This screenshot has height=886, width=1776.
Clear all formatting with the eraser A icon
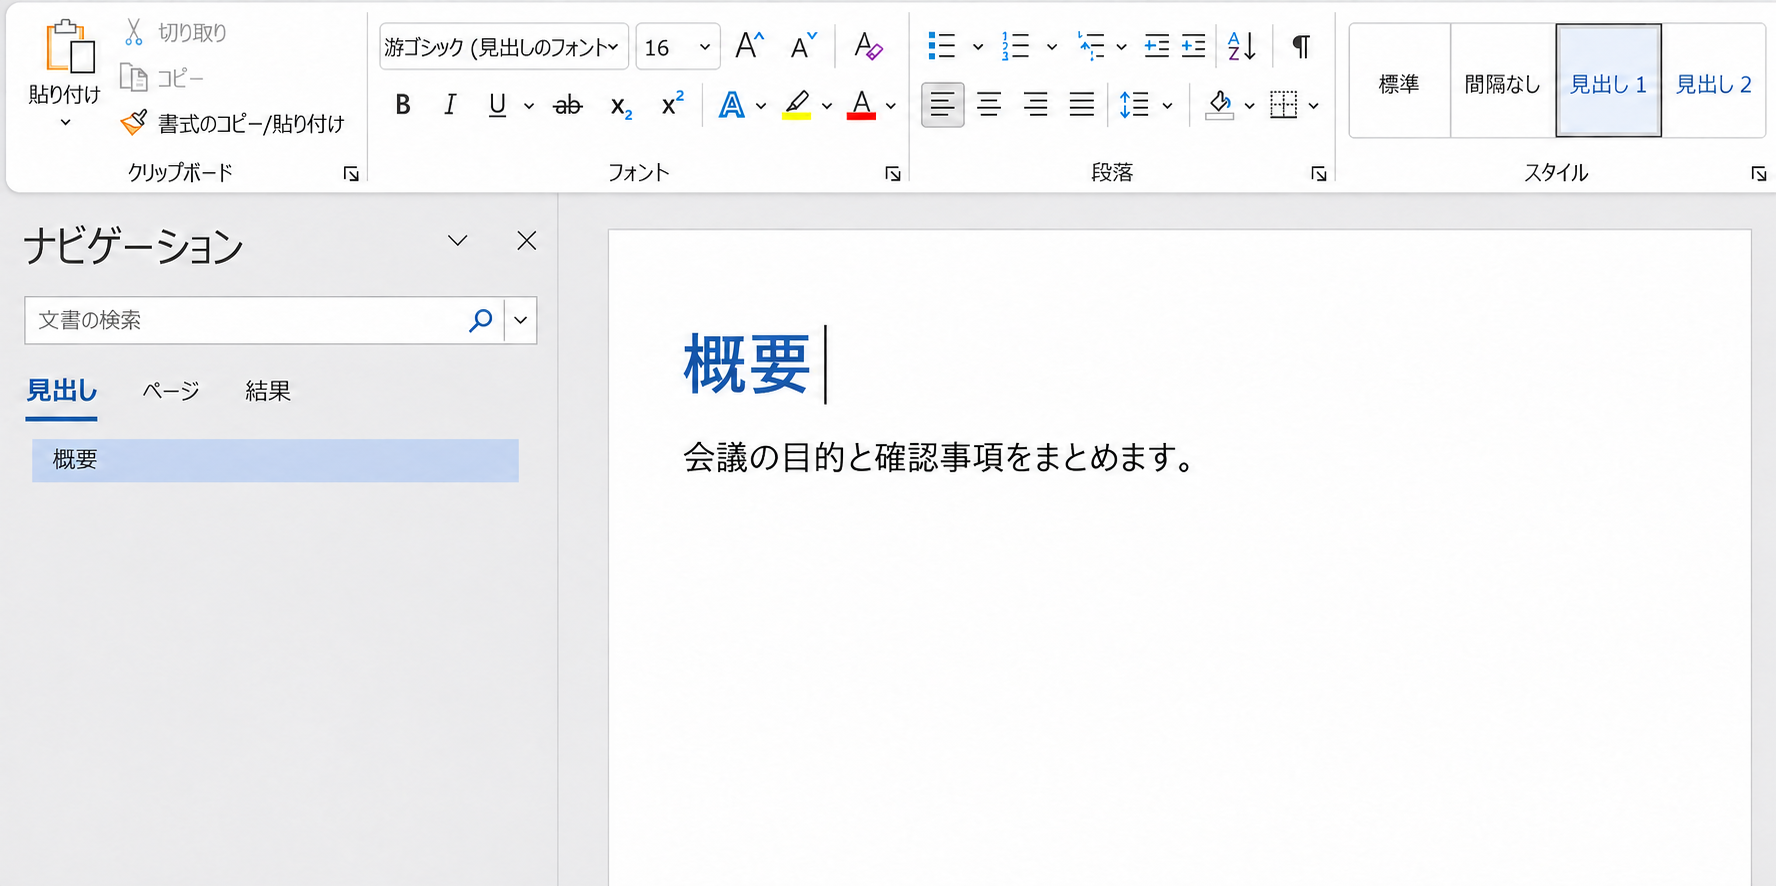[x=867, y=46]
